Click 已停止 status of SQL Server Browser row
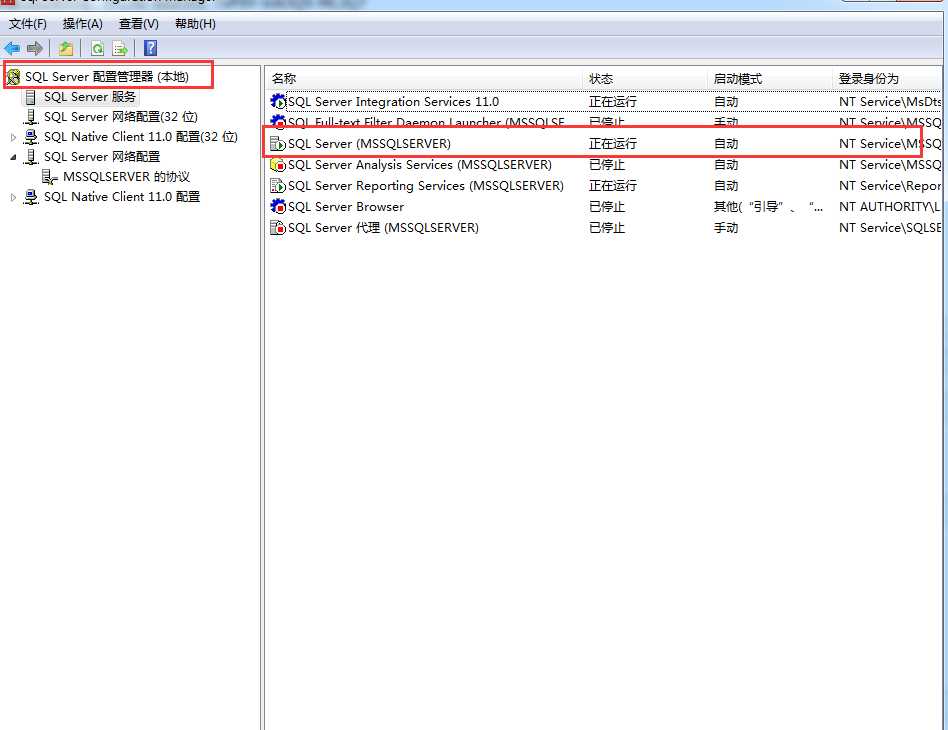The width and height of the screenshot is (948, 730). (606, 207)
